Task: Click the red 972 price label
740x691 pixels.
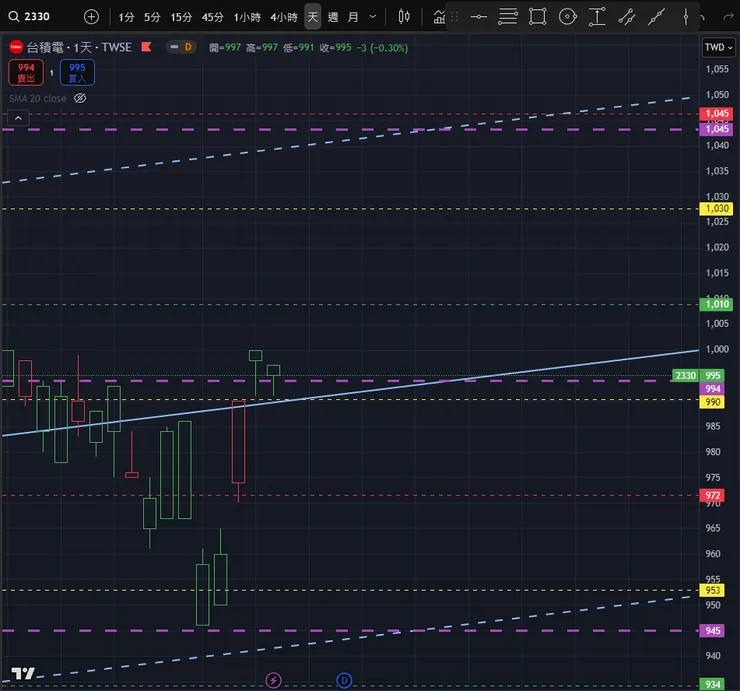Action: (x=712, y=496)
